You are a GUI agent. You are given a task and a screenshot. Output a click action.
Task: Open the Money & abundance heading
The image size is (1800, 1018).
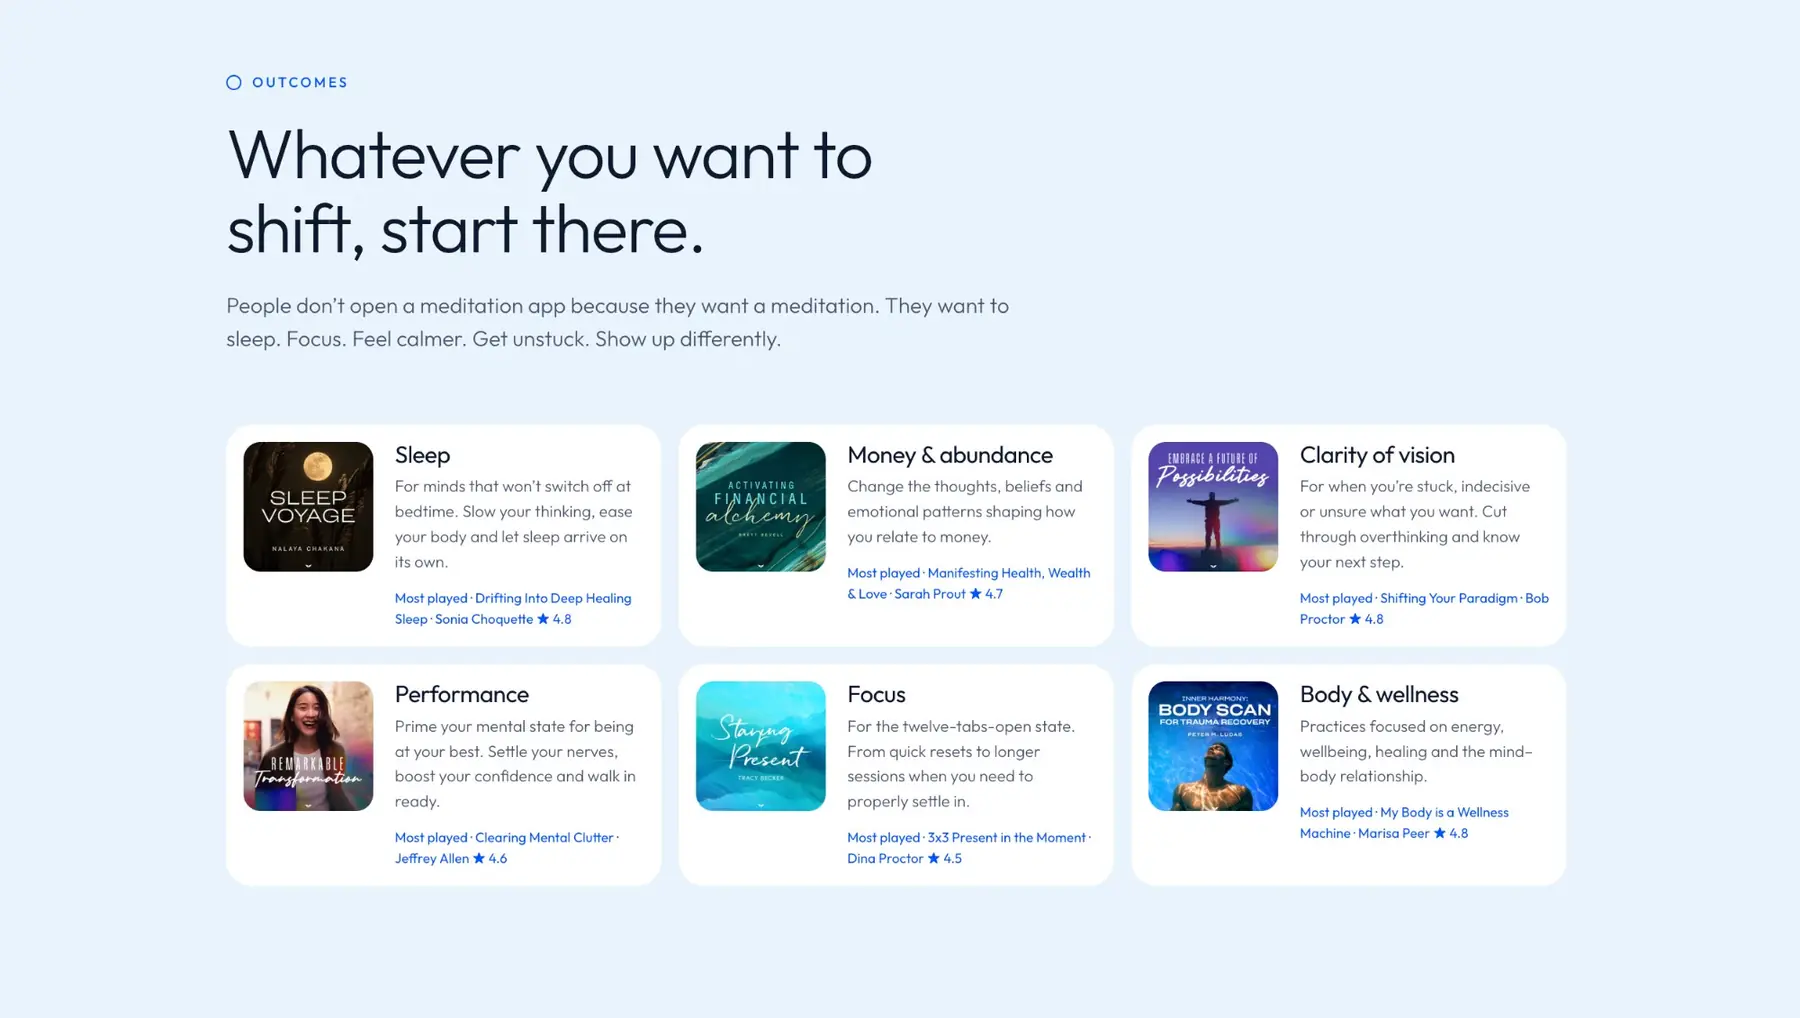click(x=950, y=455)
